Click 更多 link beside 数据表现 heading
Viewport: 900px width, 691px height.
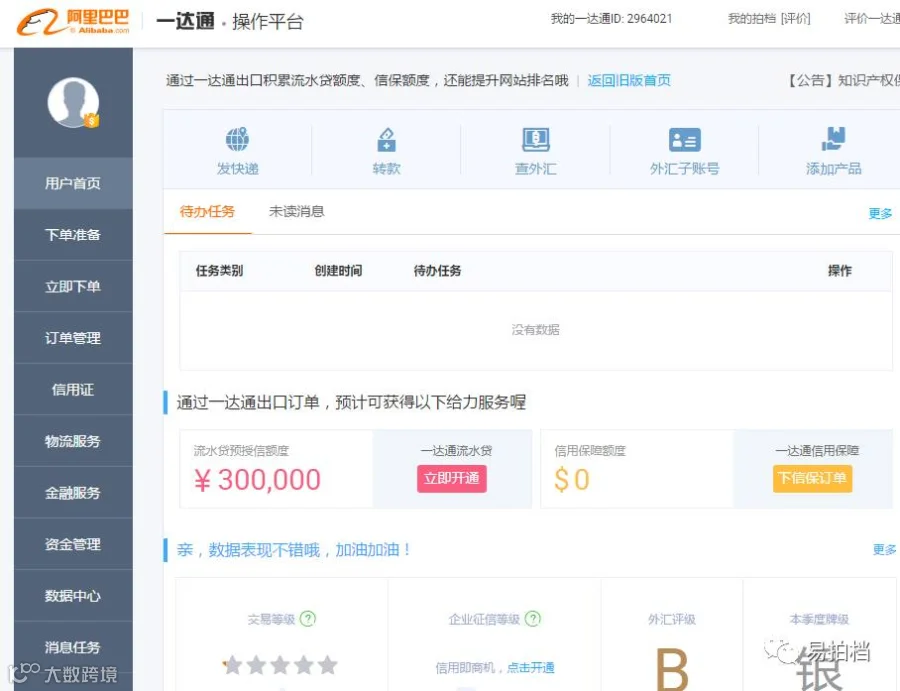885,550
